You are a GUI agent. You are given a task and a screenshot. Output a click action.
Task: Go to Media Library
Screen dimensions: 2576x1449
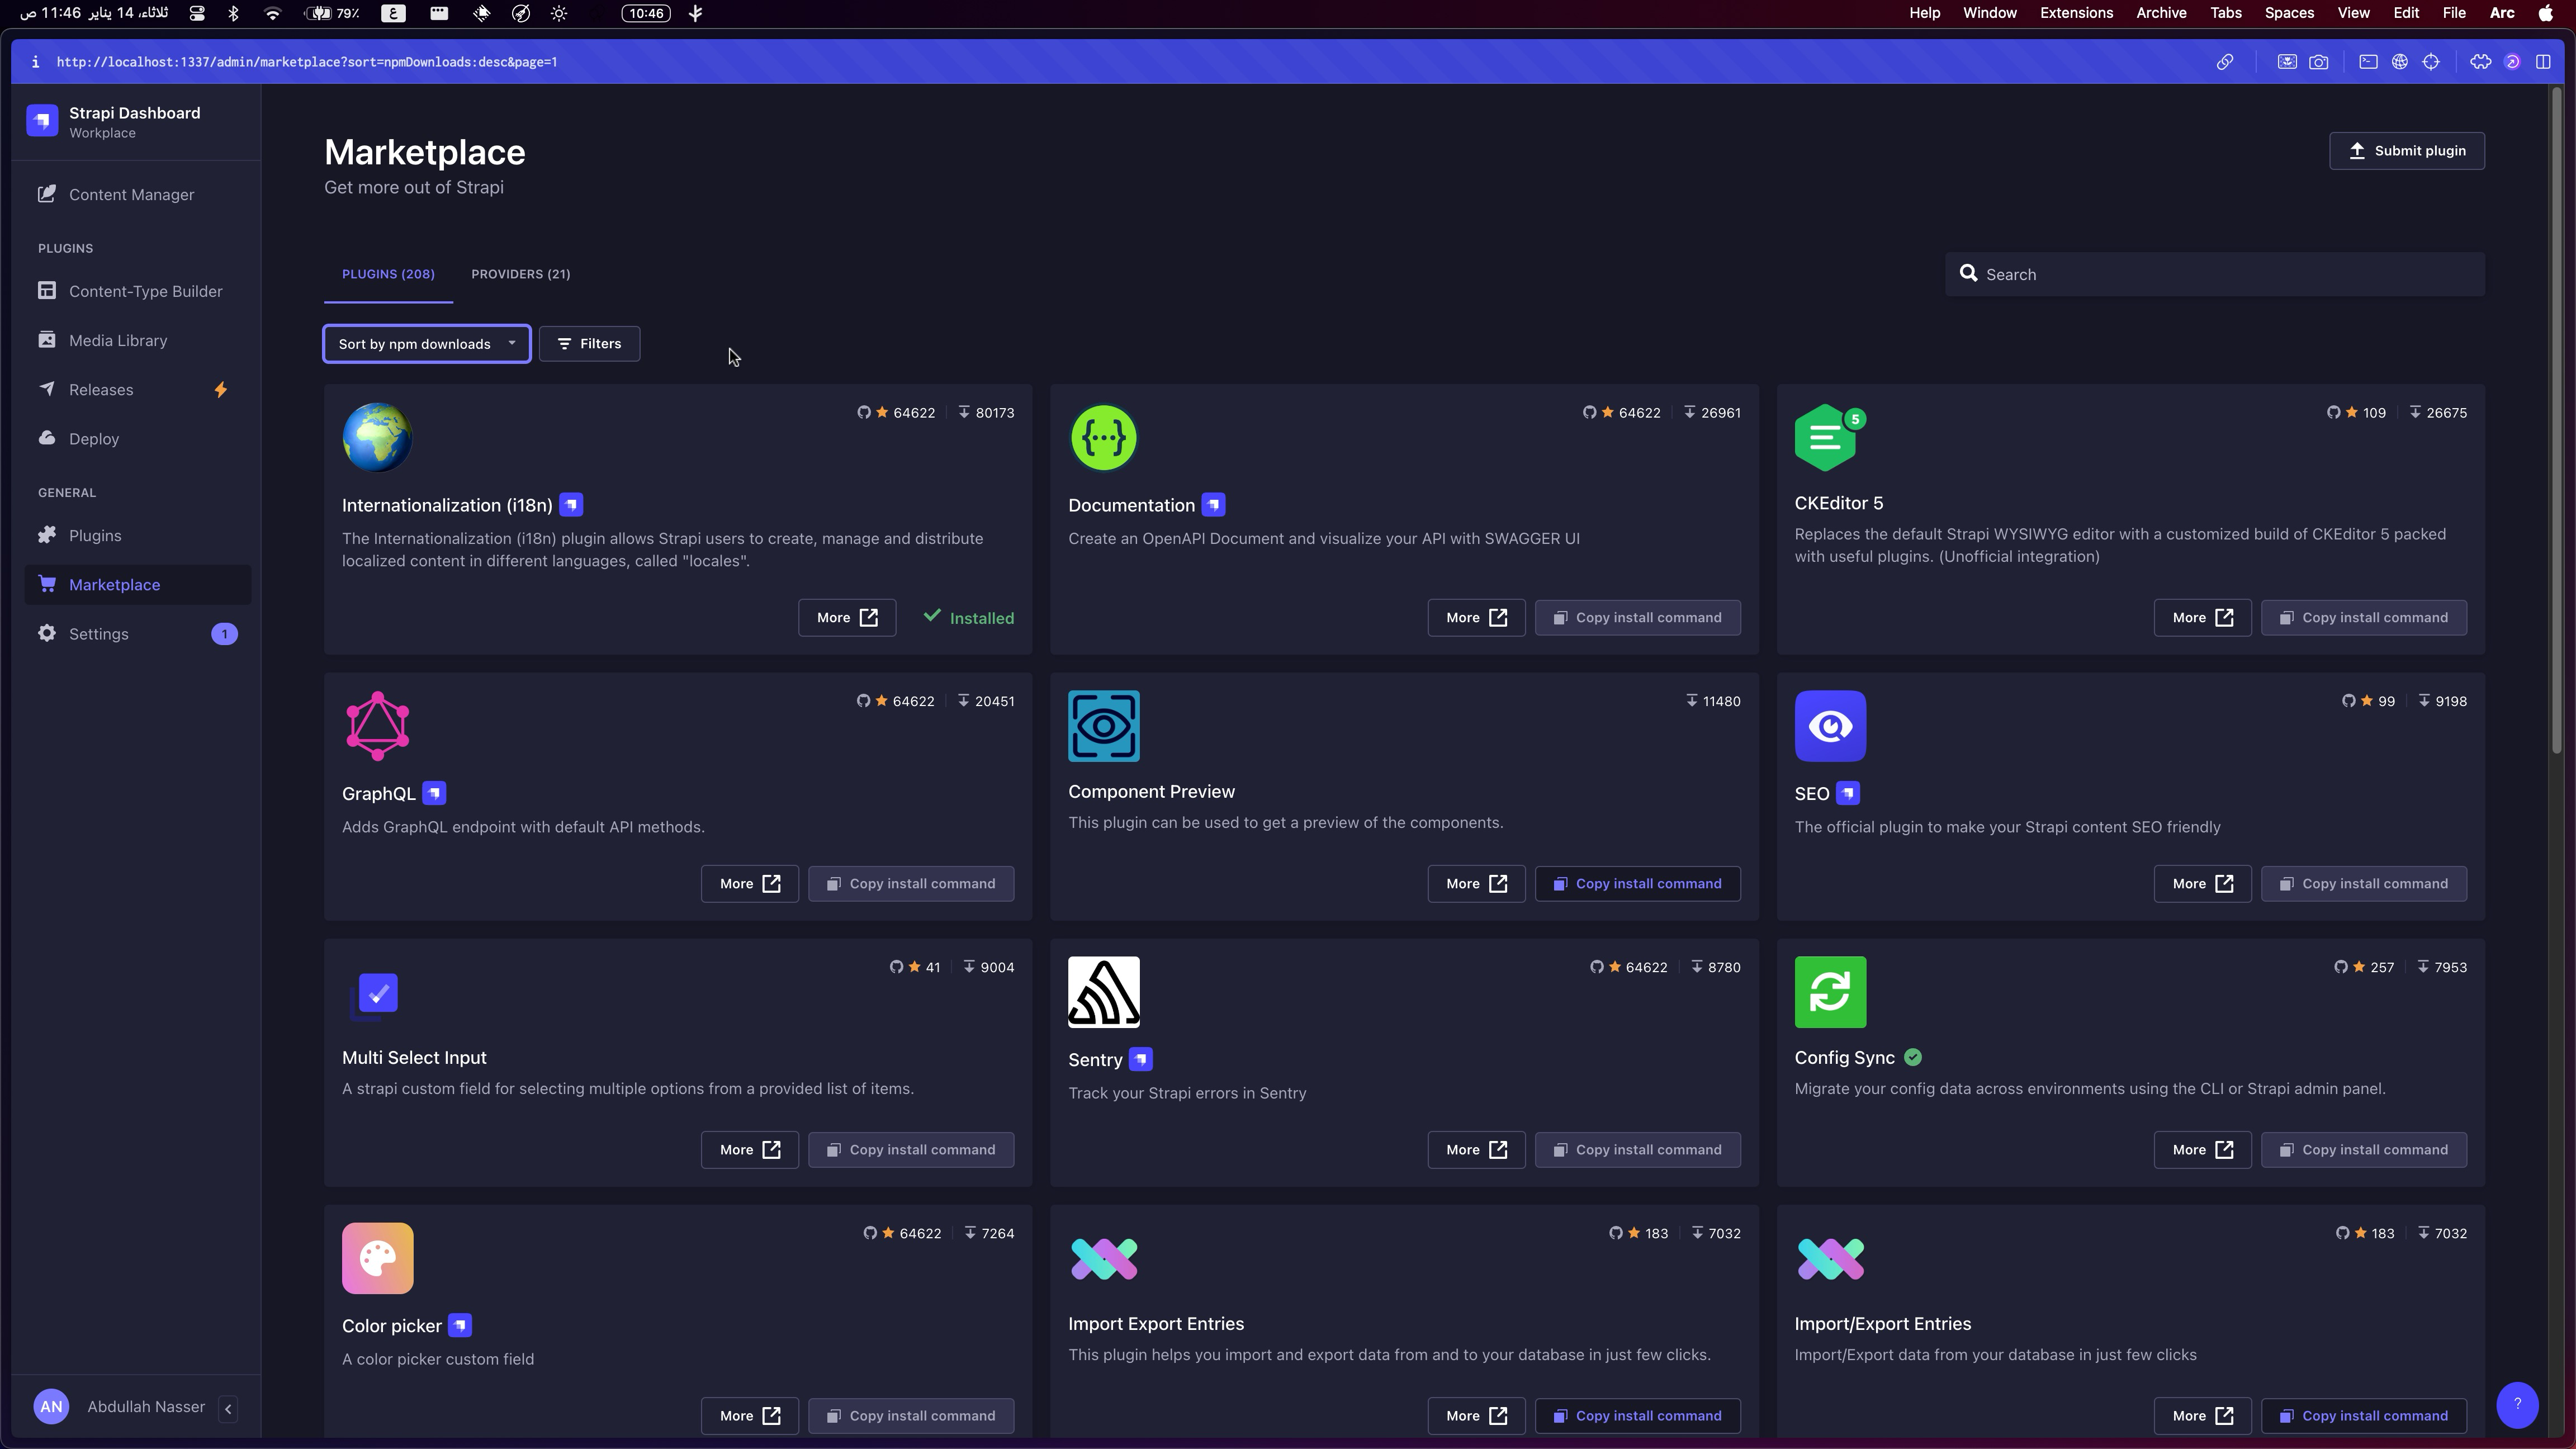click(117, 340)
